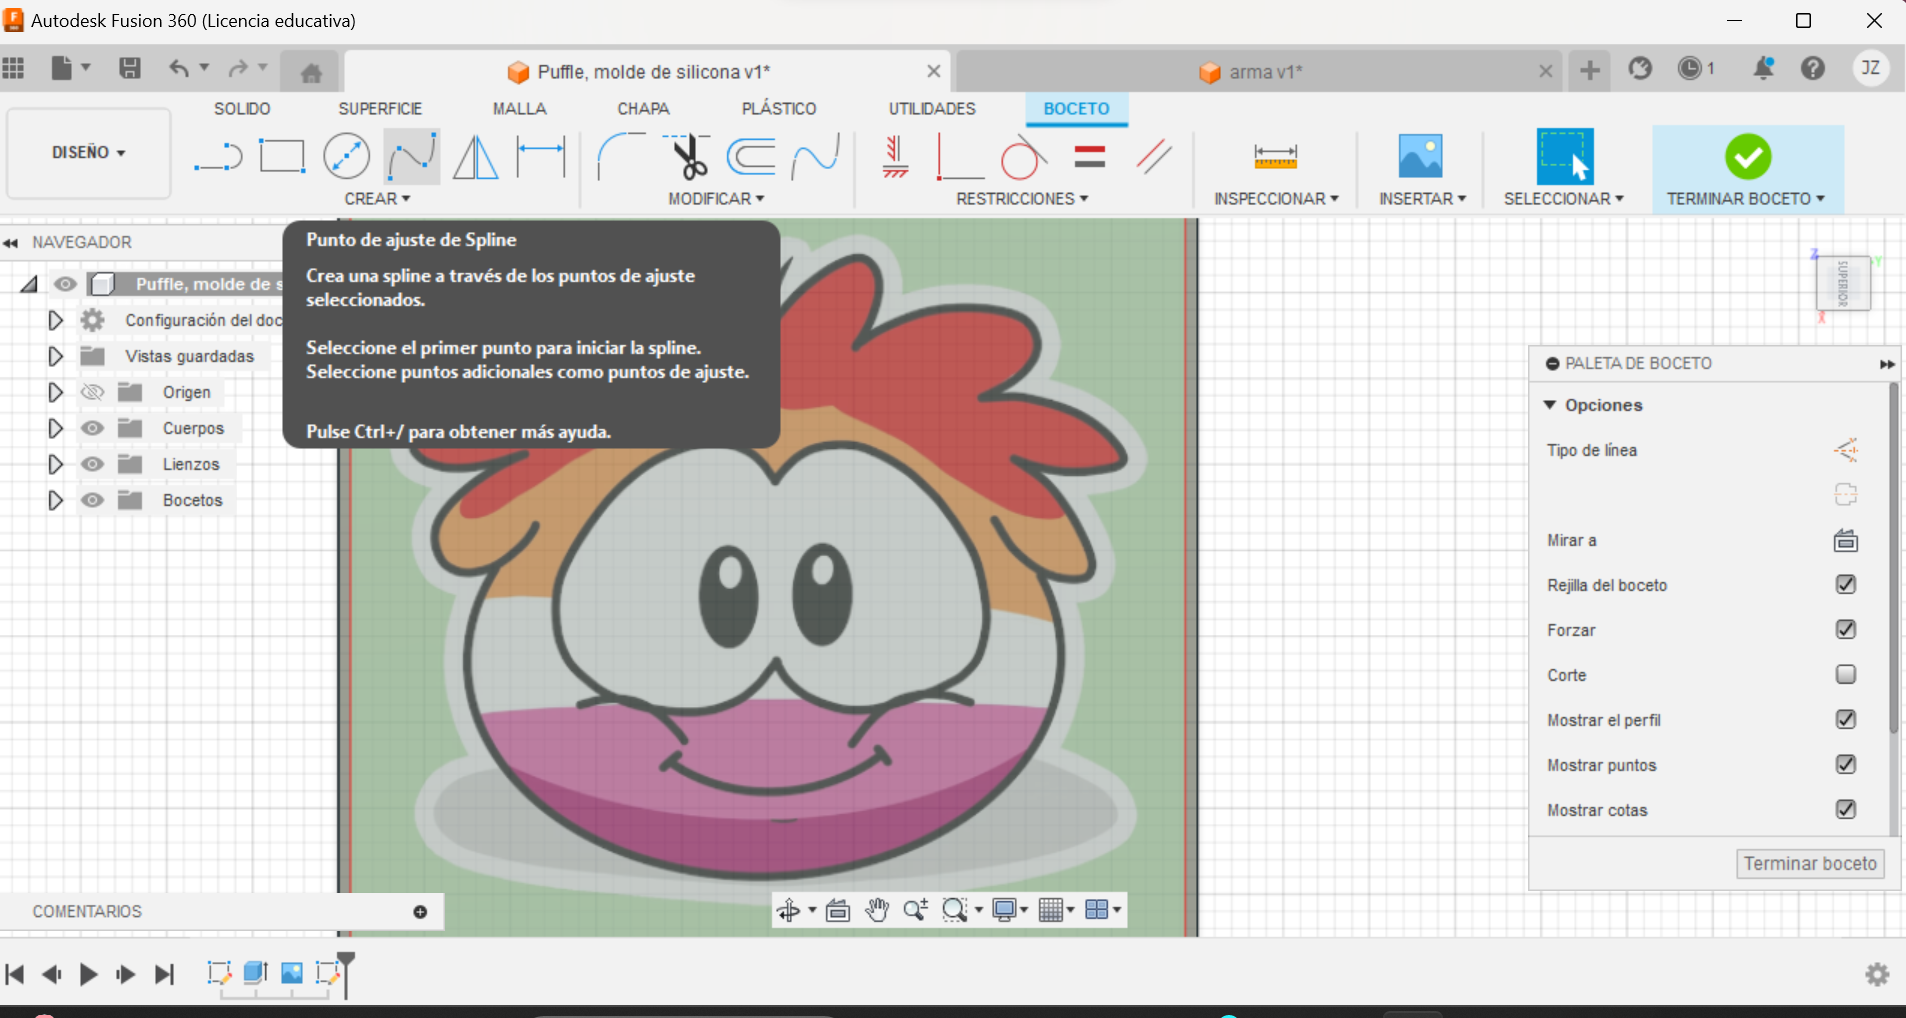This screenshot has height=1018, width=1906.
Task: Open the Help question mark icon
Action: click(1813, 68)
